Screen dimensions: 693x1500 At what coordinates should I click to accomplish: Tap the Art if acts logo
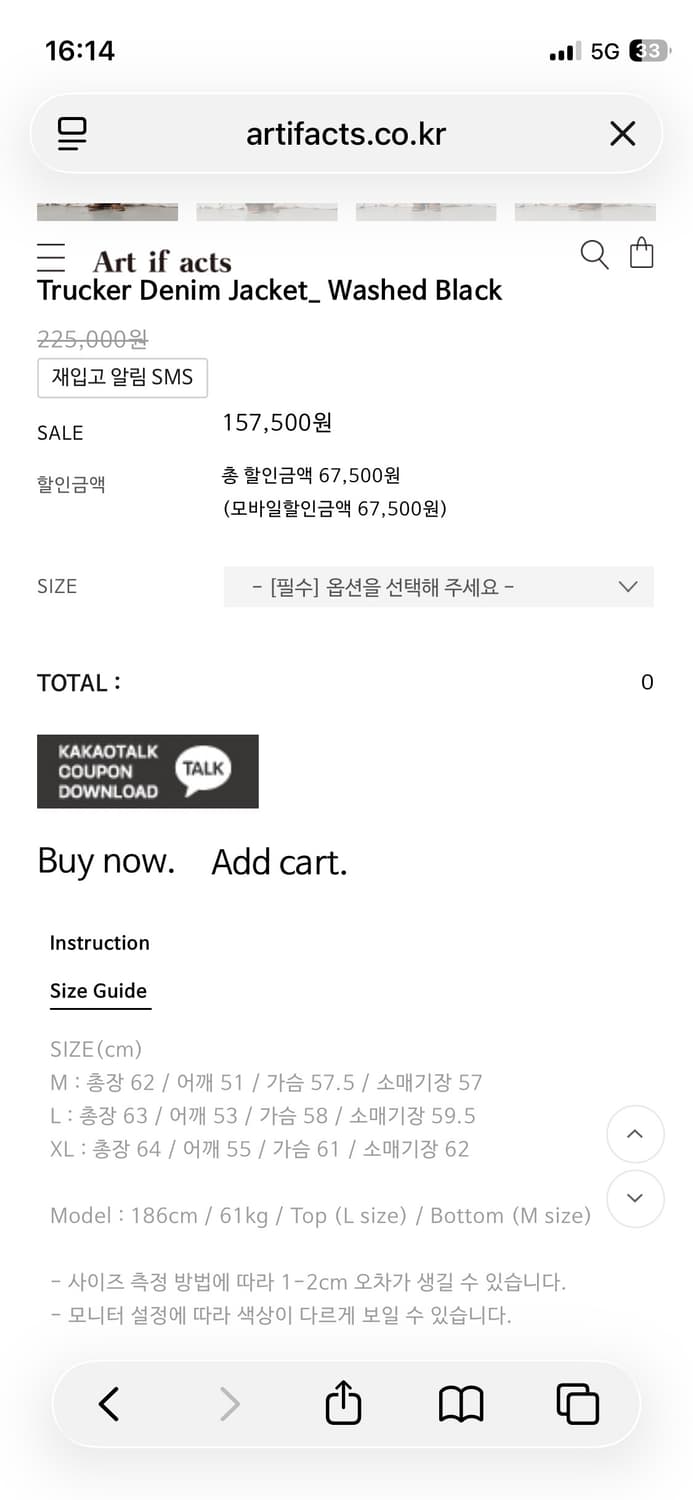162,261
